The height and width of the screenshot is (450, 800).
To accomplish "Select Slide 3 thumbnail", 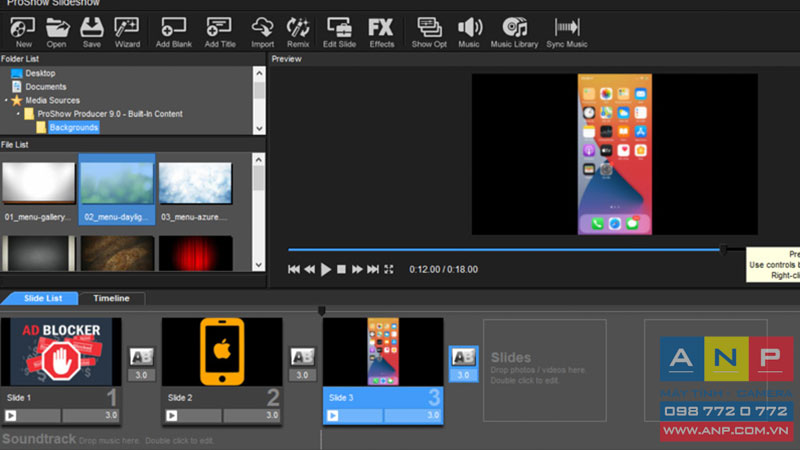I will click(383, 352).
